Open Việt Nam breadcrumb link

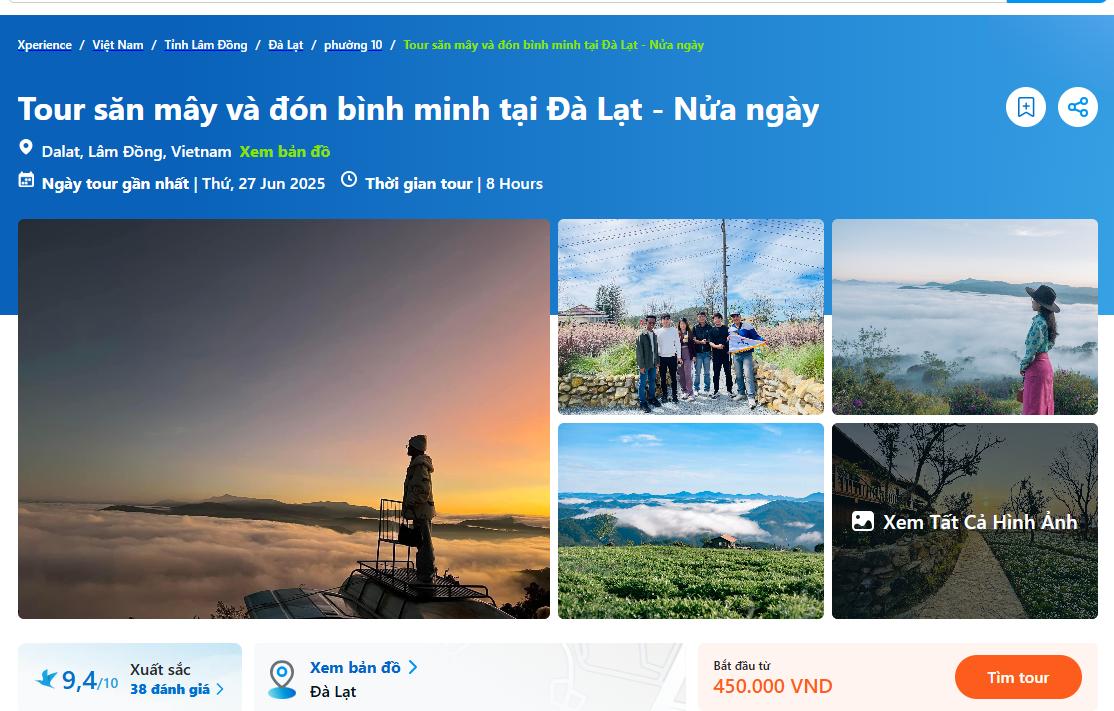point(118,45)
